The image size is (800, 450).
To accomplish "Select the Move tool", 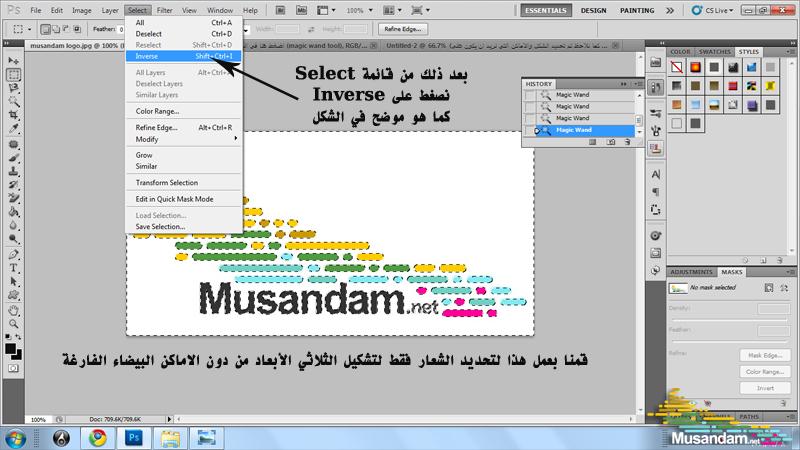I will tap(13, 61).
